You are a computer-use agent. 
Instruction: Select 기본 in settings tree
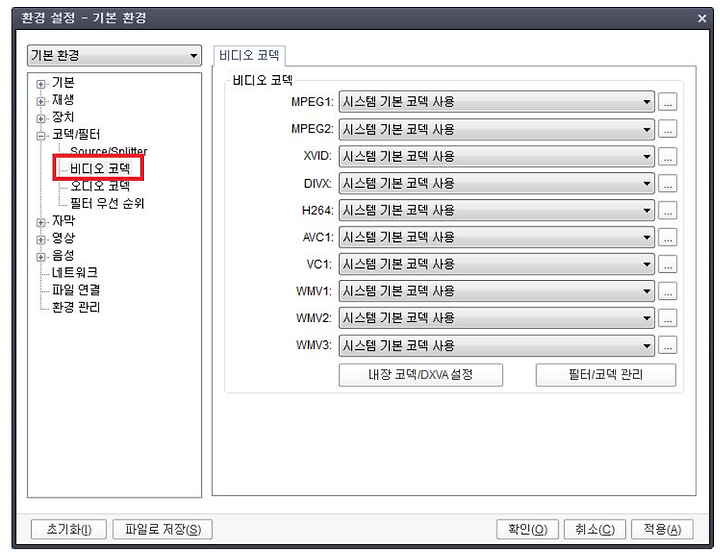coord(63,83)
